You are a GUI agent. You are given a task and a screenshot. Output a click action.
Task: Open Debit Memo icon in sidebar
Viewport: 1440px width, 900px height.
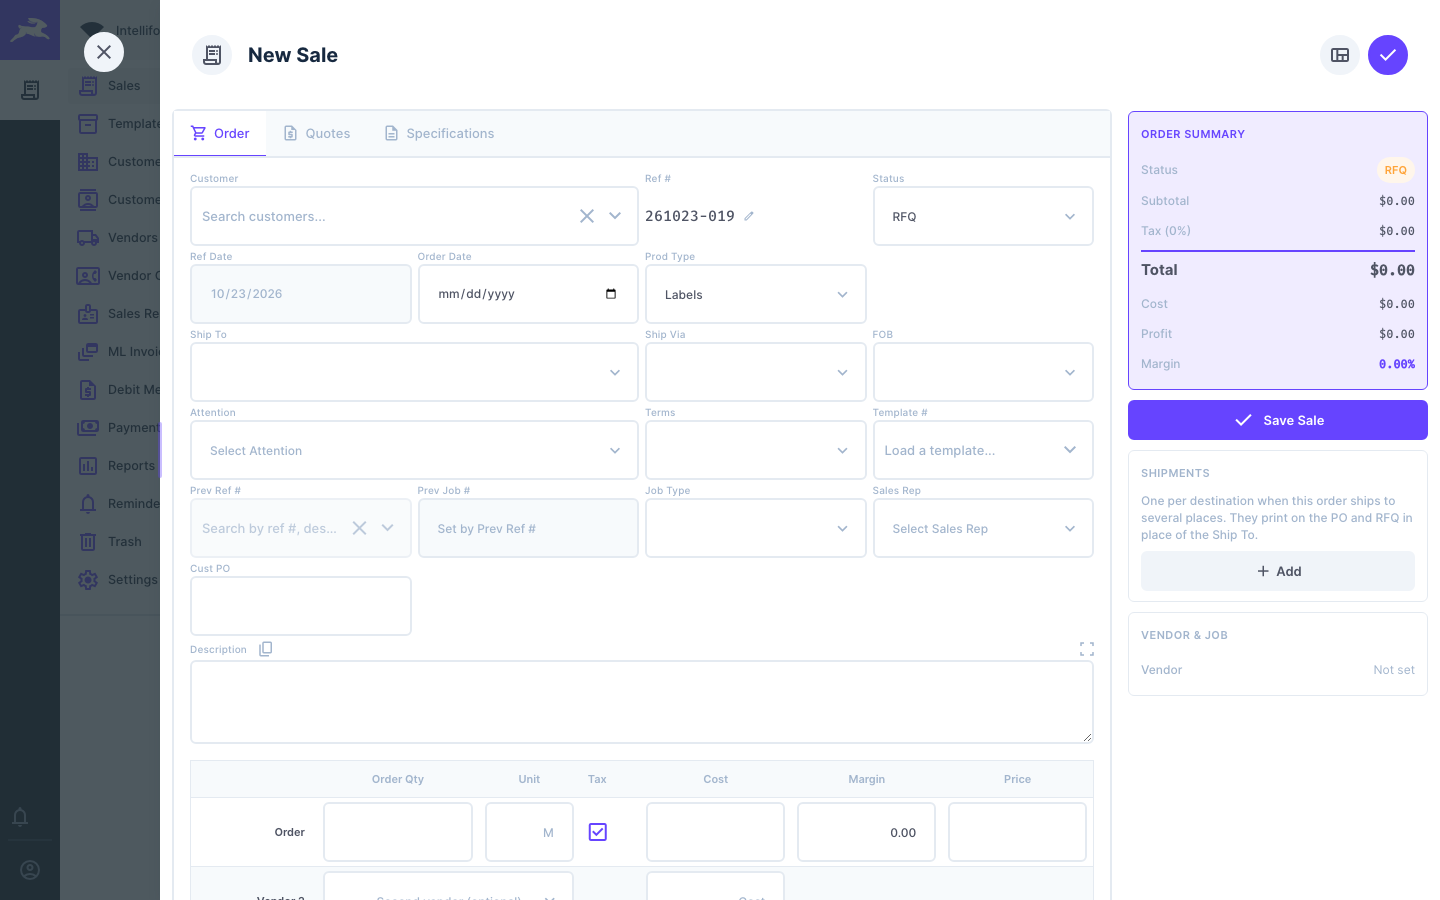point(88,390)
